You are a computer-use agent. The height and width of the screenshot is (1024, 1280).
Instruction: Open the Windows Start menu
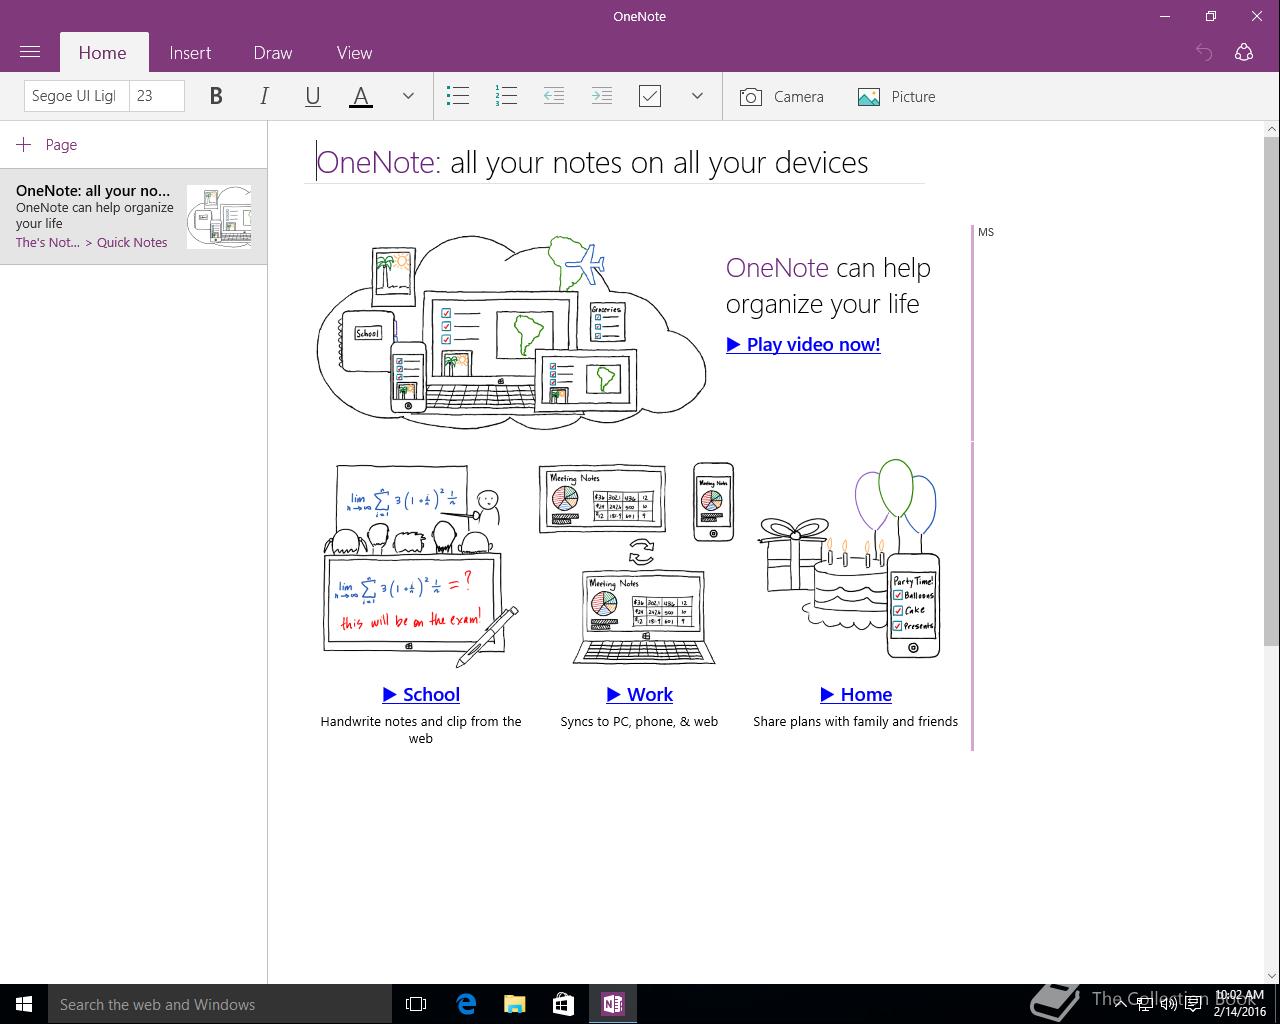(x=24, y=1004)
